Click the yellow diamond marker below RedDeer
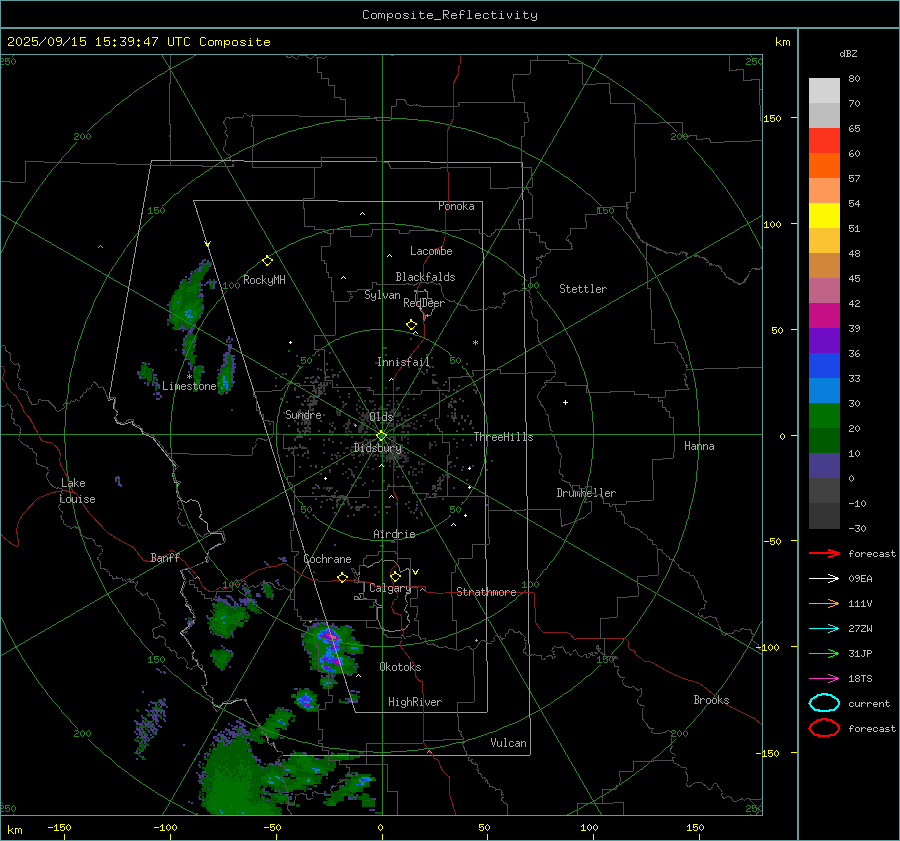The height and width of the screenshot is (841, 900). coord(411,325)
